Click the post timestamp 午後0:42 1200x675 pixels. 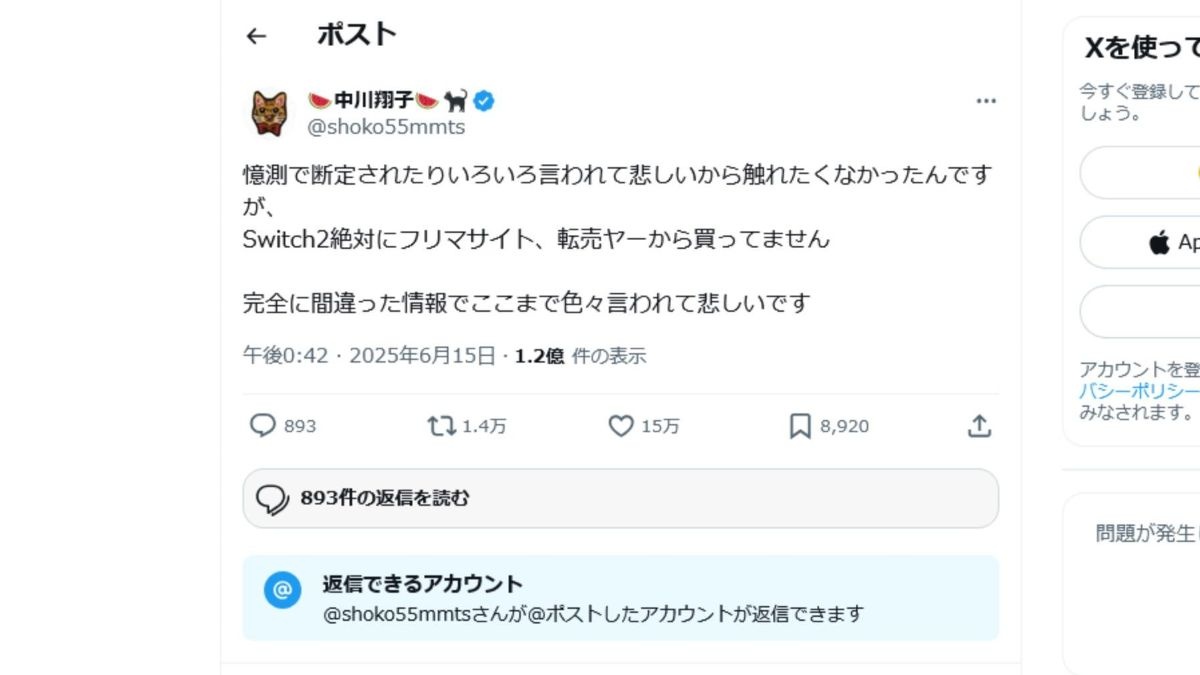(285, 356)
